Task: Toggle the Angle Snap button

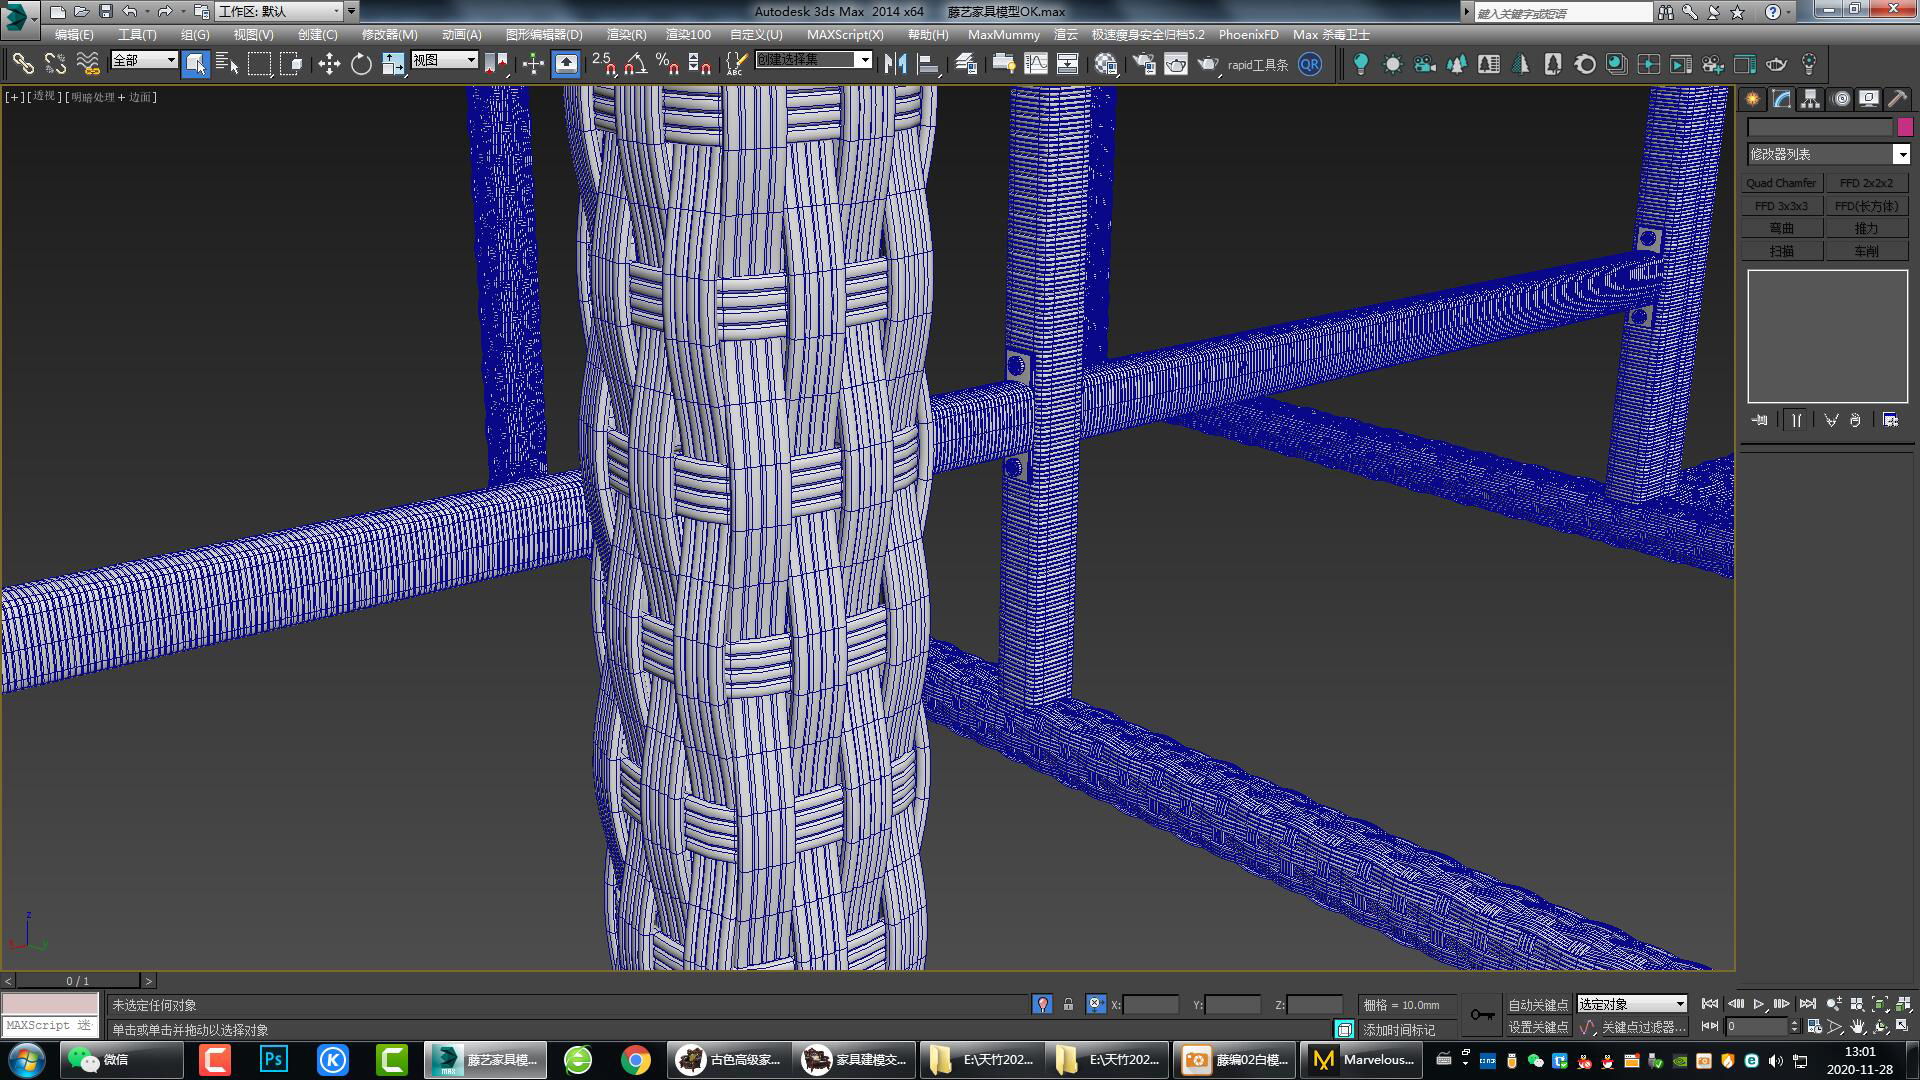Action: (x=636, y=65)
